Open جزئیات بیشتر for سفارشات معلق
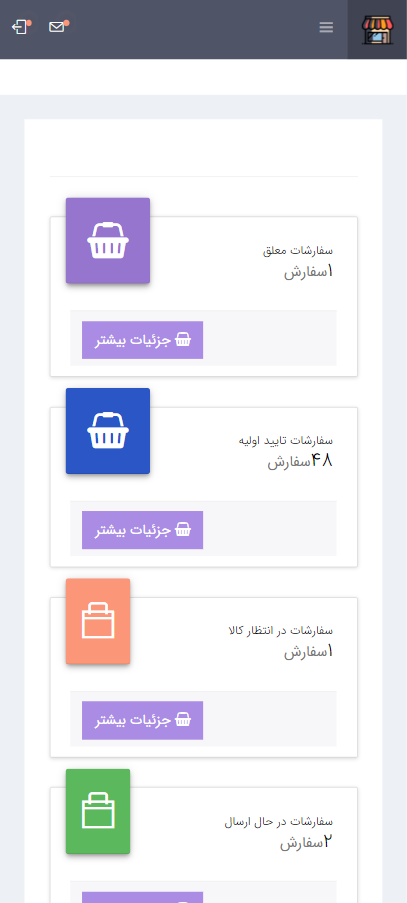The image size is (407, 903). tap(142, 340)
